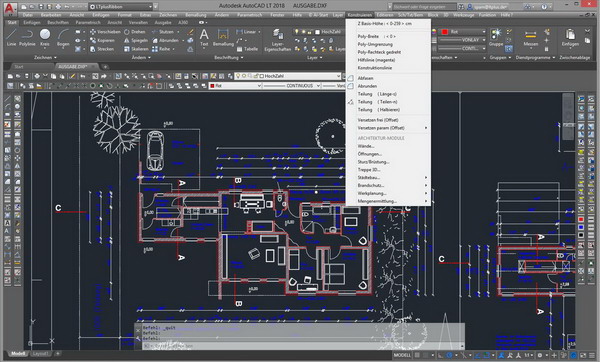The width and height of the screenshot is (600, 362).
Task: Click the help question mark icon
Action: [544, 7]
